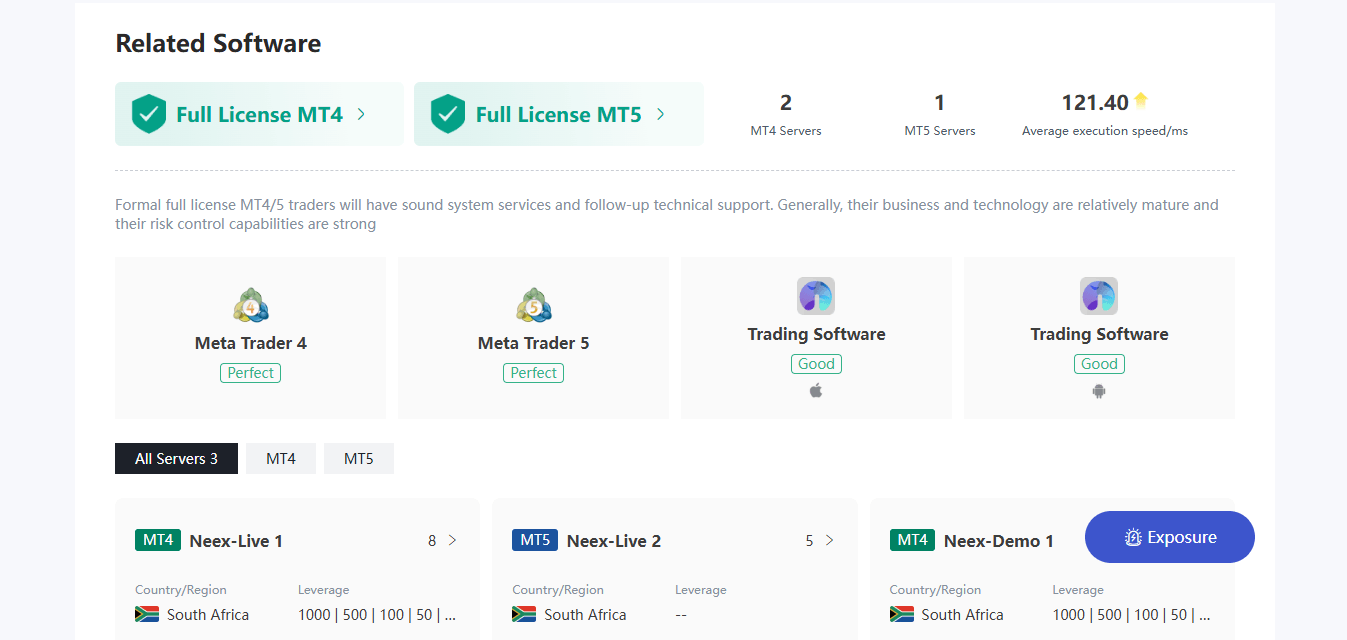Click the Good tag on the Apple Trading Software
Viewport: 1347px width, 640px height.
[x=816, y=364]
